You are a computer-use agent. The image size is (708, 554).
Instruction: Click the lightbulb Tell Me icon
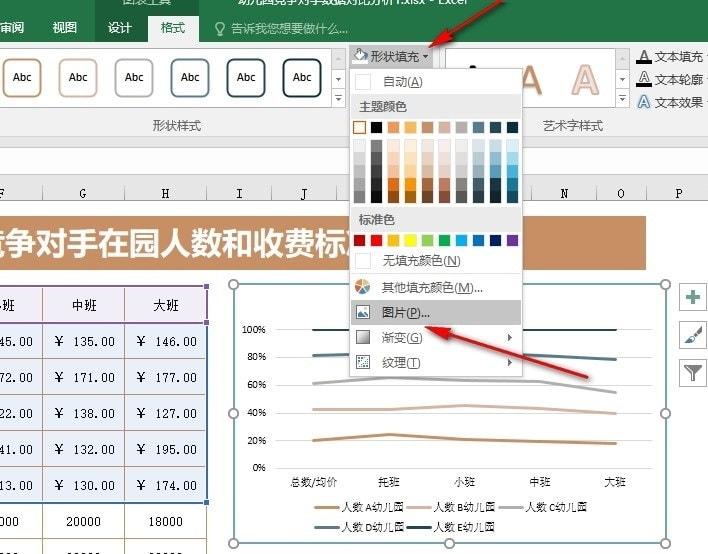click(x=219, y=29)
